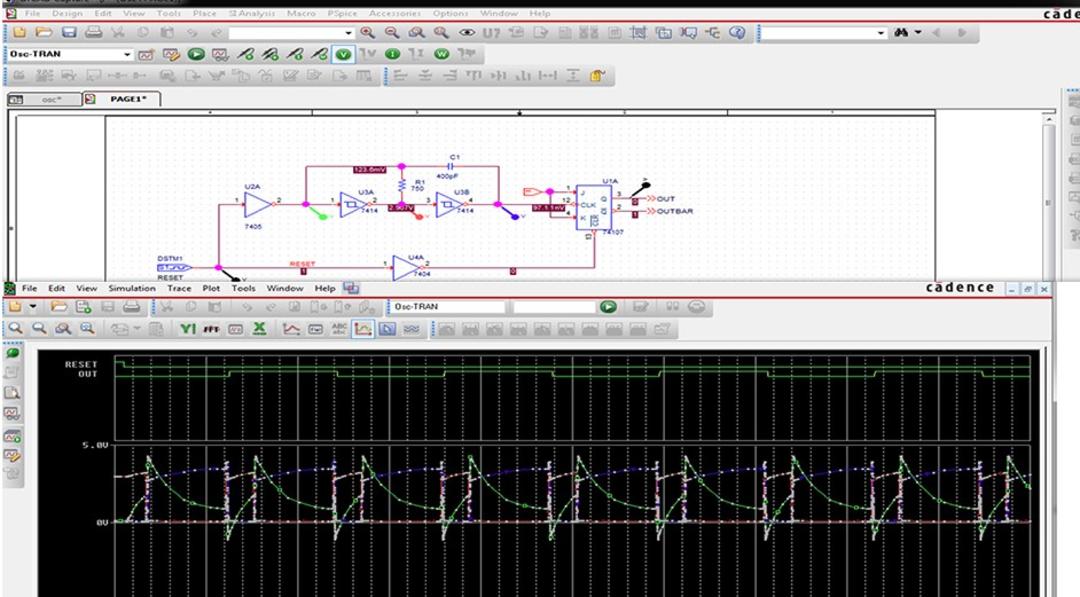Click the green X axis settings icon
Screen dimensions: 1080x597
pyautogui.click(x=259, y=328)
